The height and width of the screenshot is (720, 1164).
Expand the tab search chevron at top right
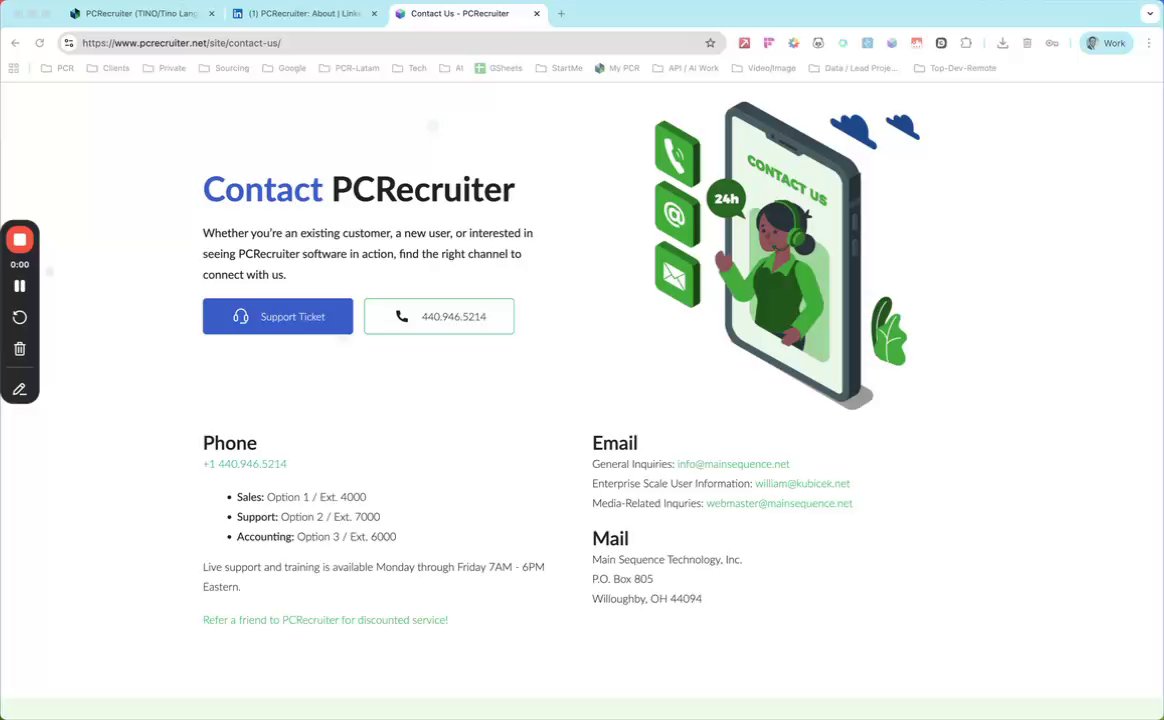tap(1150, 13)
